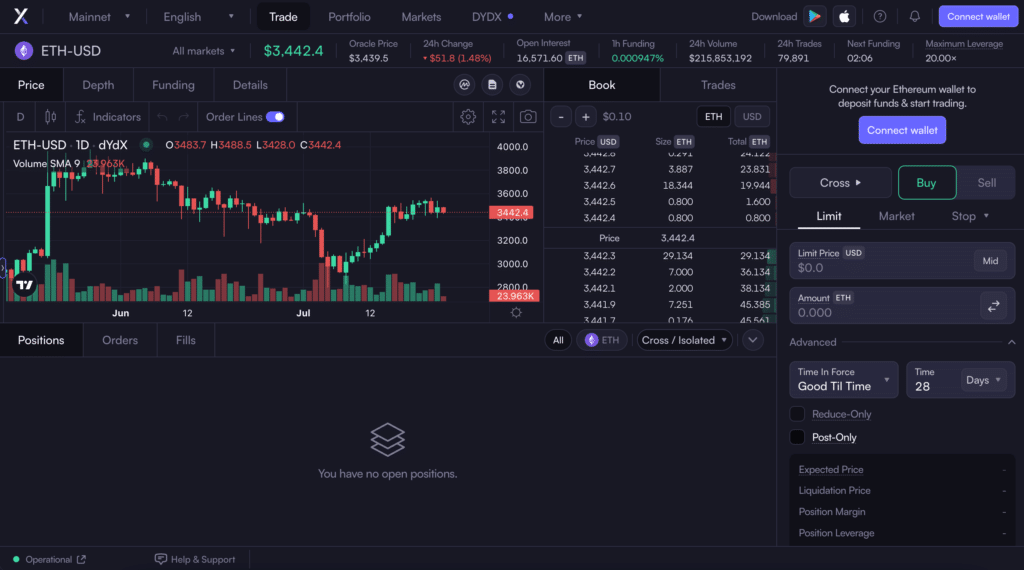Take chart snapshot with camera icon
This screenshot has width=1024, height=570.
point(528,117)
